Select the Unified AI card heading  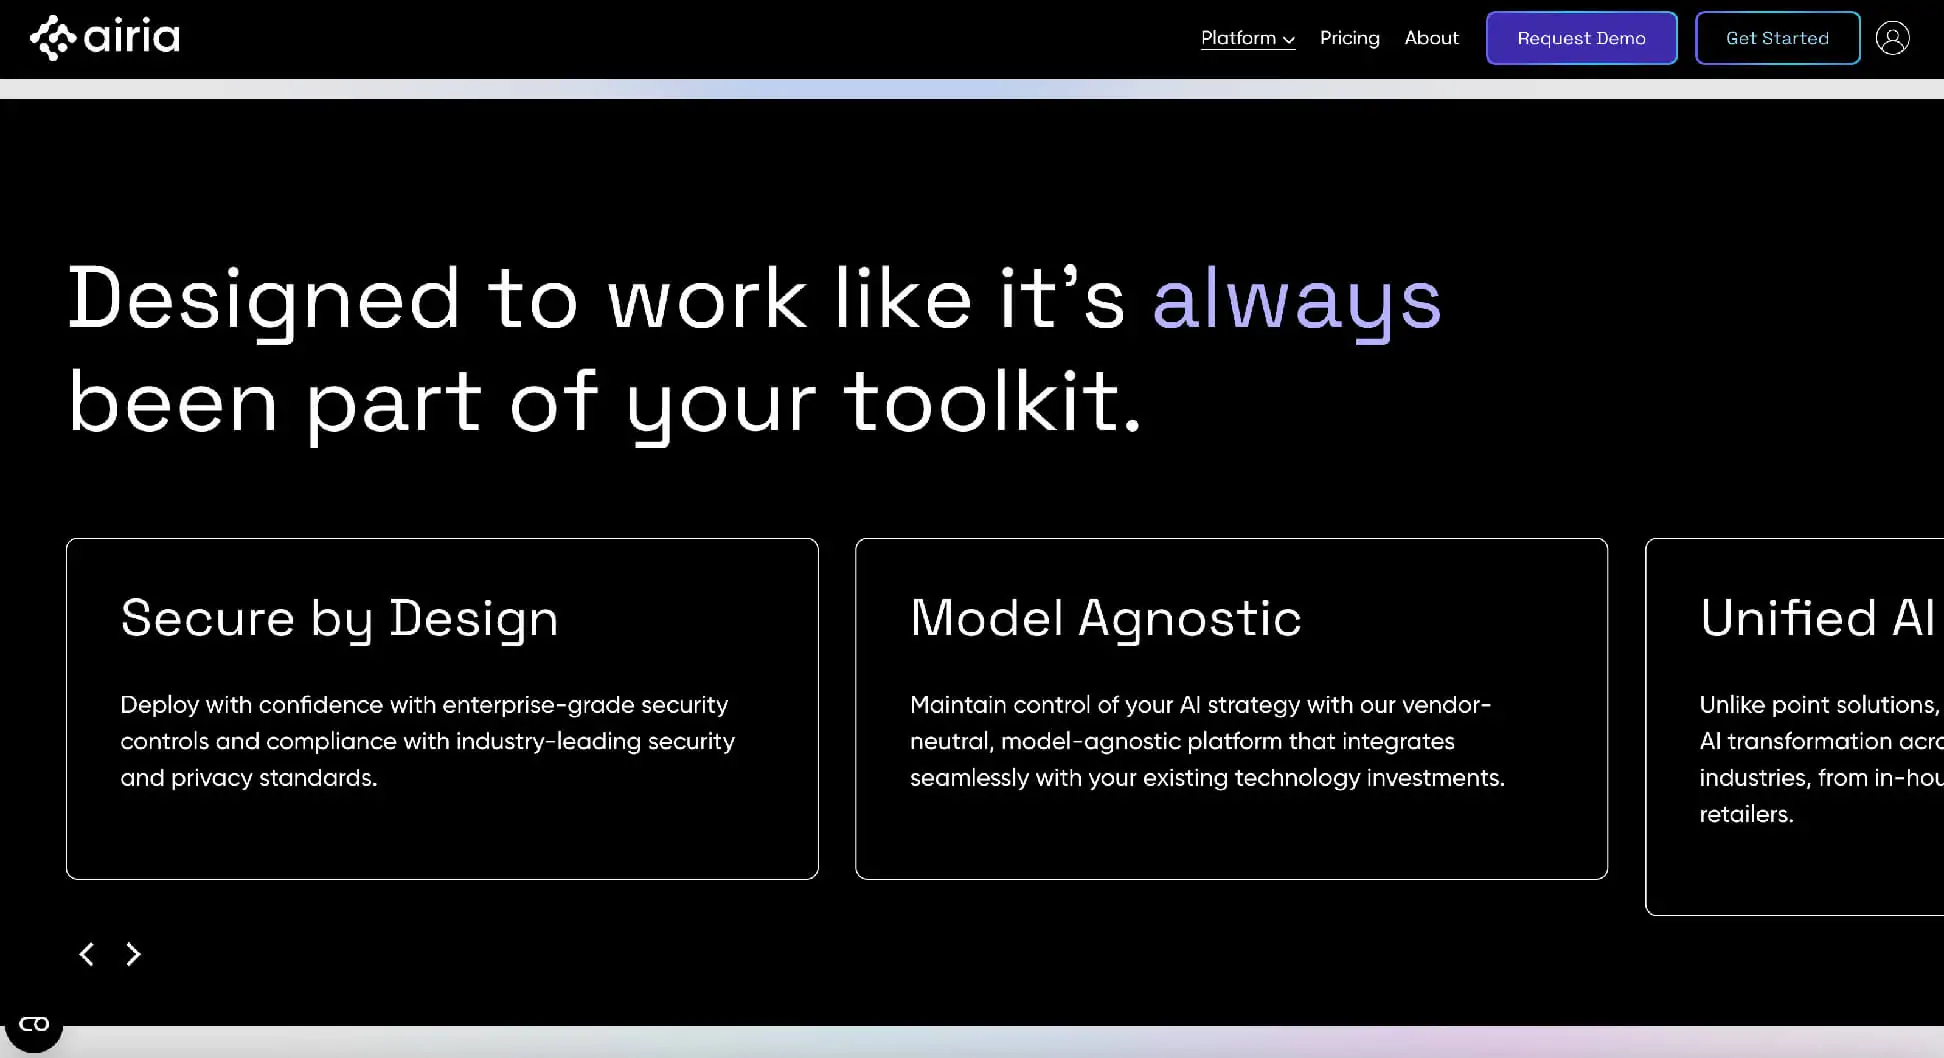1820,618
